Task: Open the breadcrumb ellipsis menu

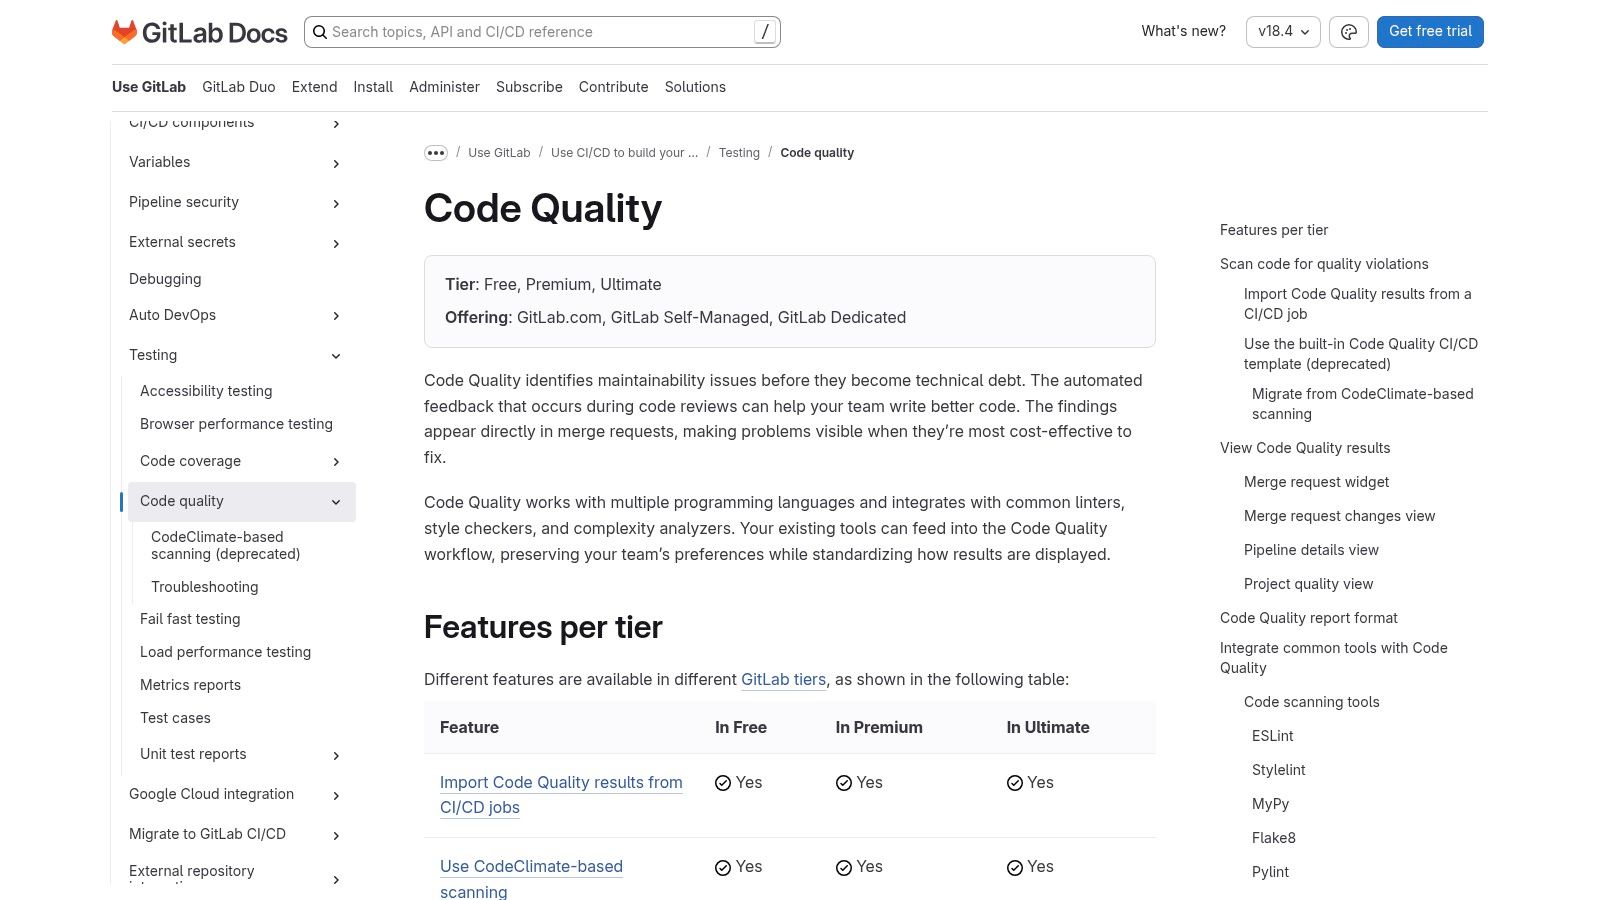Action: (436, 153)
